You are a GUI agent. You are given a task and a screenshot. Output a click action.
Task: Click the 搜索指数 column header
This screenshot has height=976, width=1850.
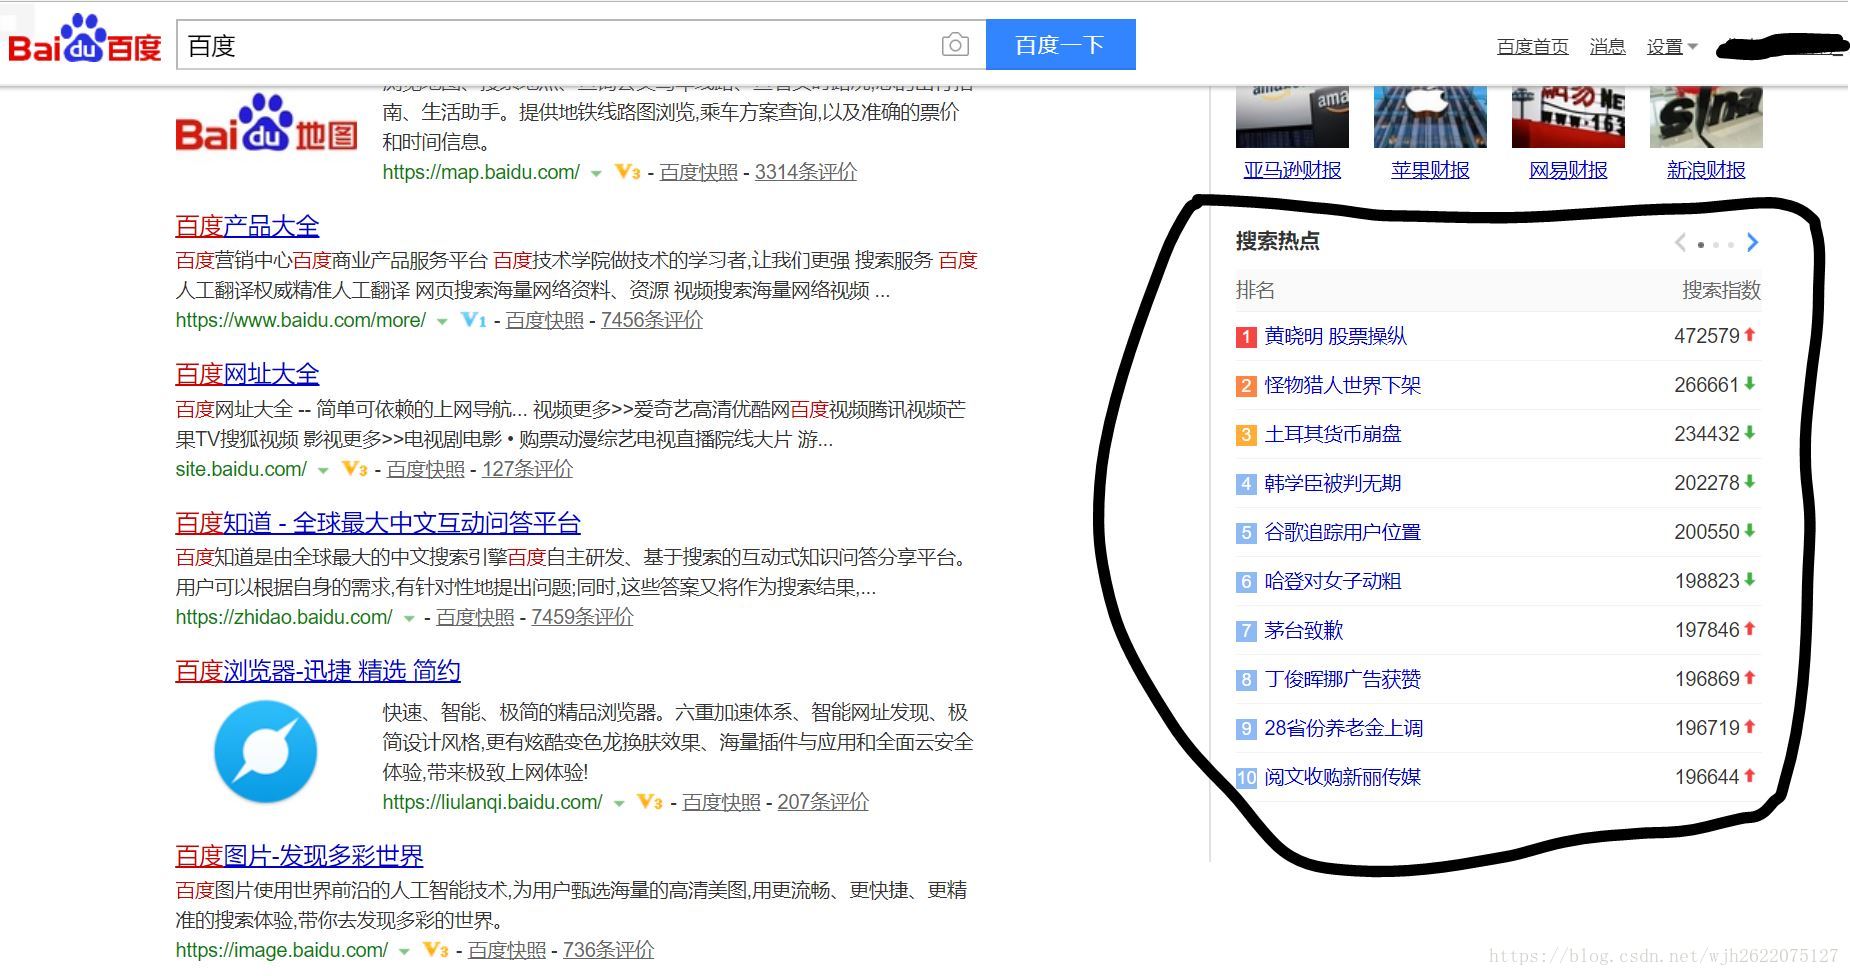coord(1720,291)
